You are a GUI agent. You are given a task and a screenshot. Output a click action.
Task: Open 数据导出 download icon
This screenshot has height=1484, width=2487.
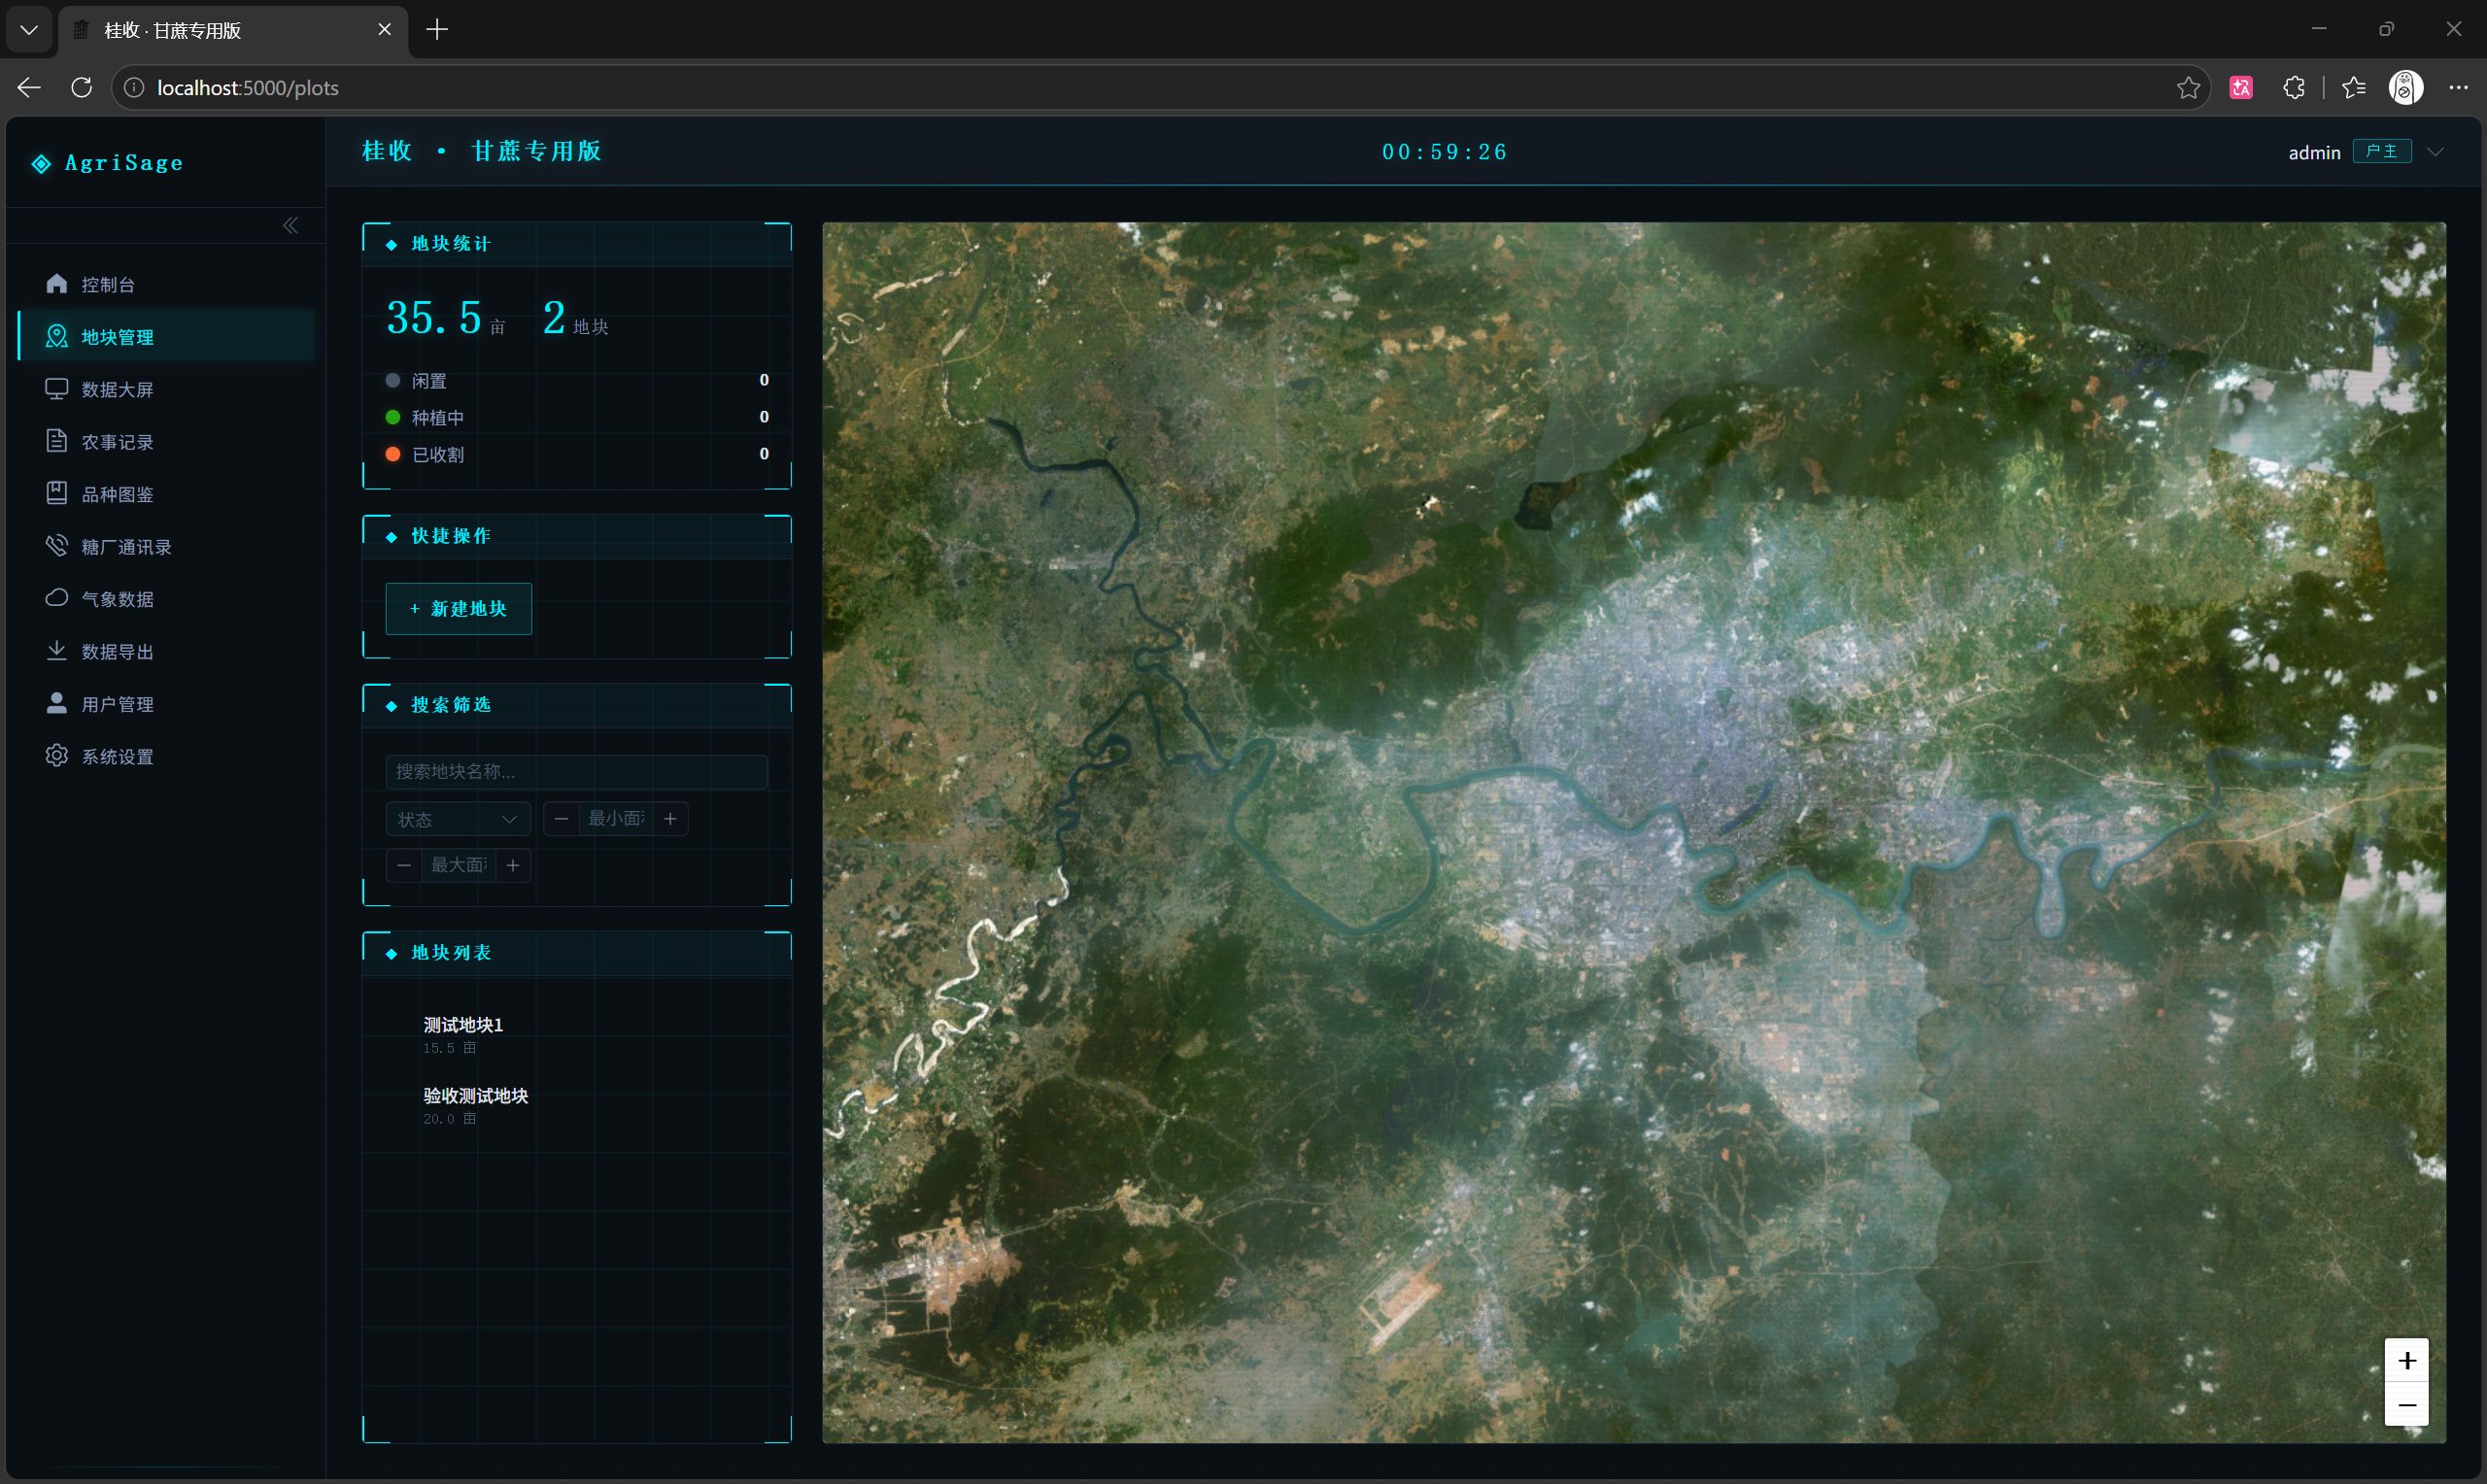[57, 651]
